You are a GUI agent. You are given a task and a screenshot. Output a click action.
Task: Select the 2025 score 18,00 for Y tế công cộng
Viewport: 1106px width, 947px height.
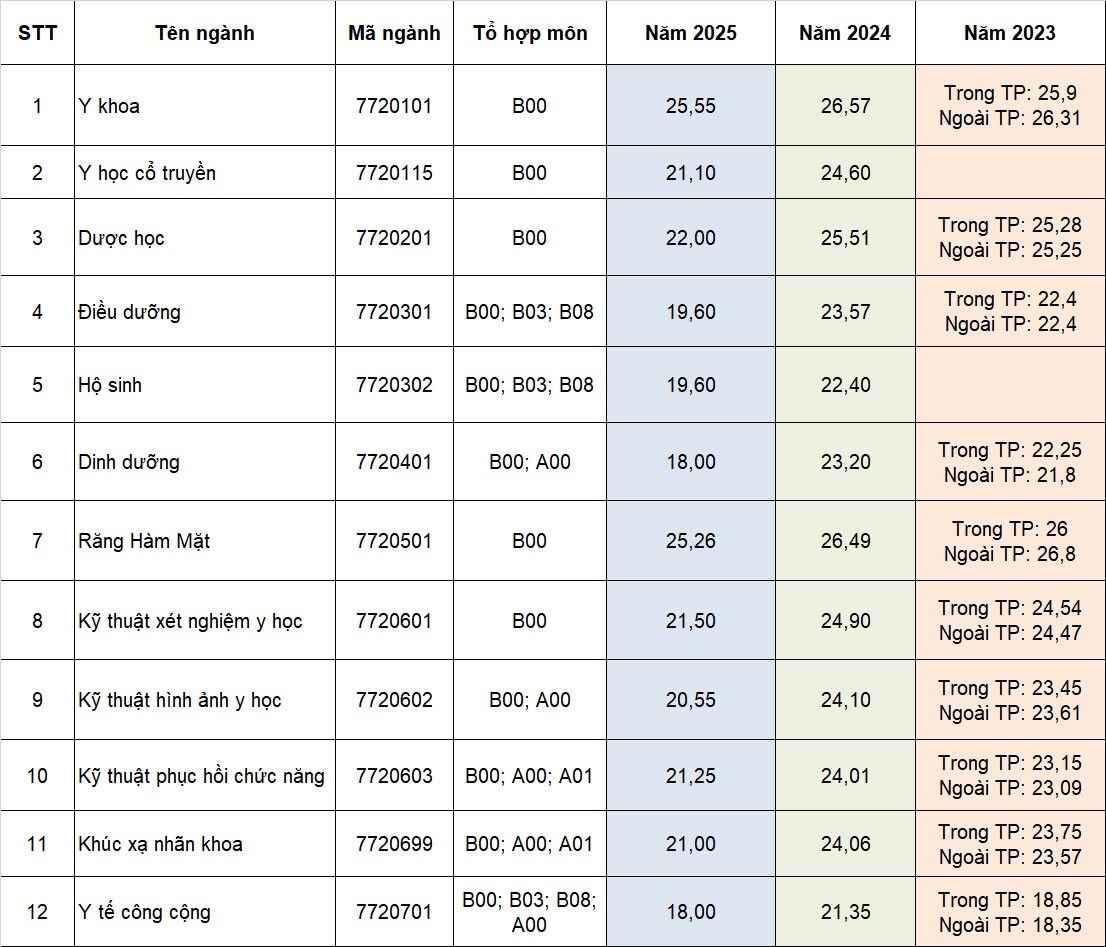tap(691, 912)
